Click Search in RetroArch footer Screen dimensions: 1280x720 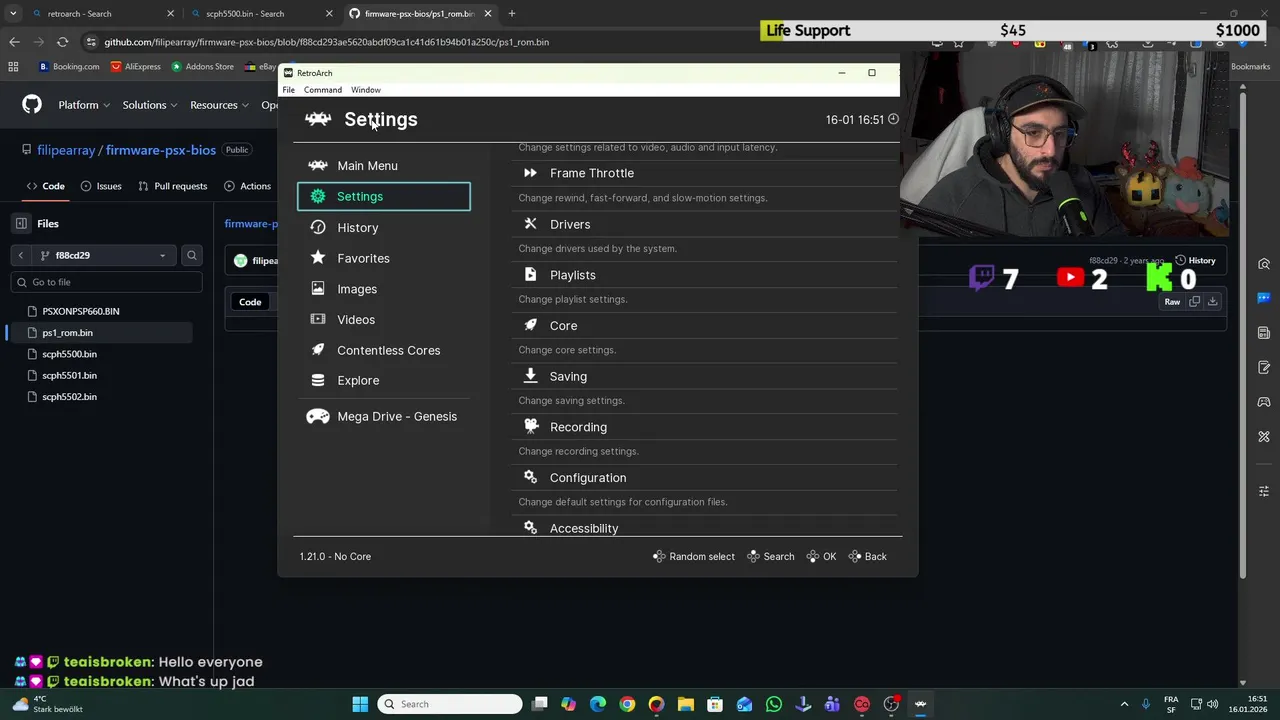coord(770,556)
